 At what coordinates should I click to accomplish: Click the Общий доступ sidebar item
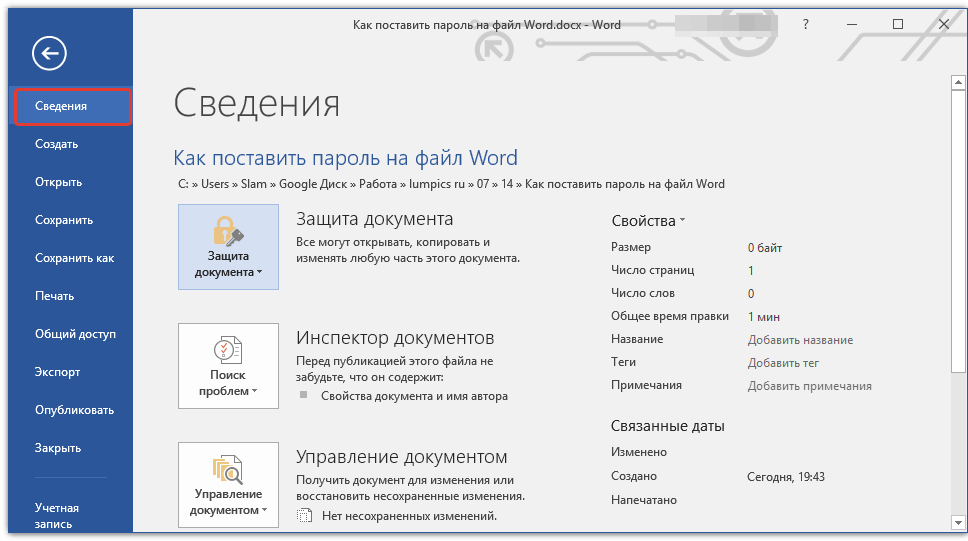pos(75,334)
